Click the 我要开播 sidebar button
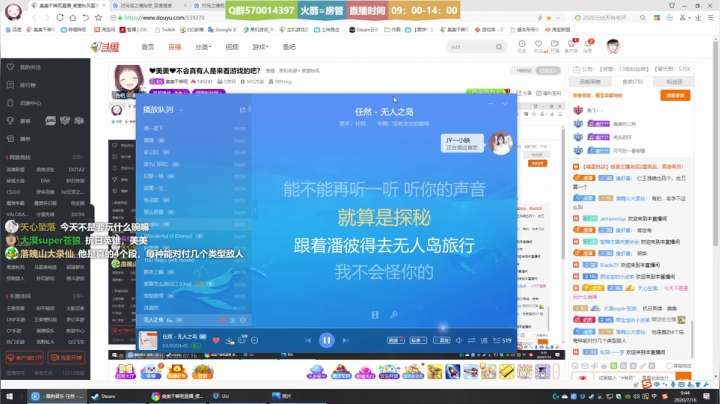The width and height of the screenshot is (720, 404). point(67,358)
